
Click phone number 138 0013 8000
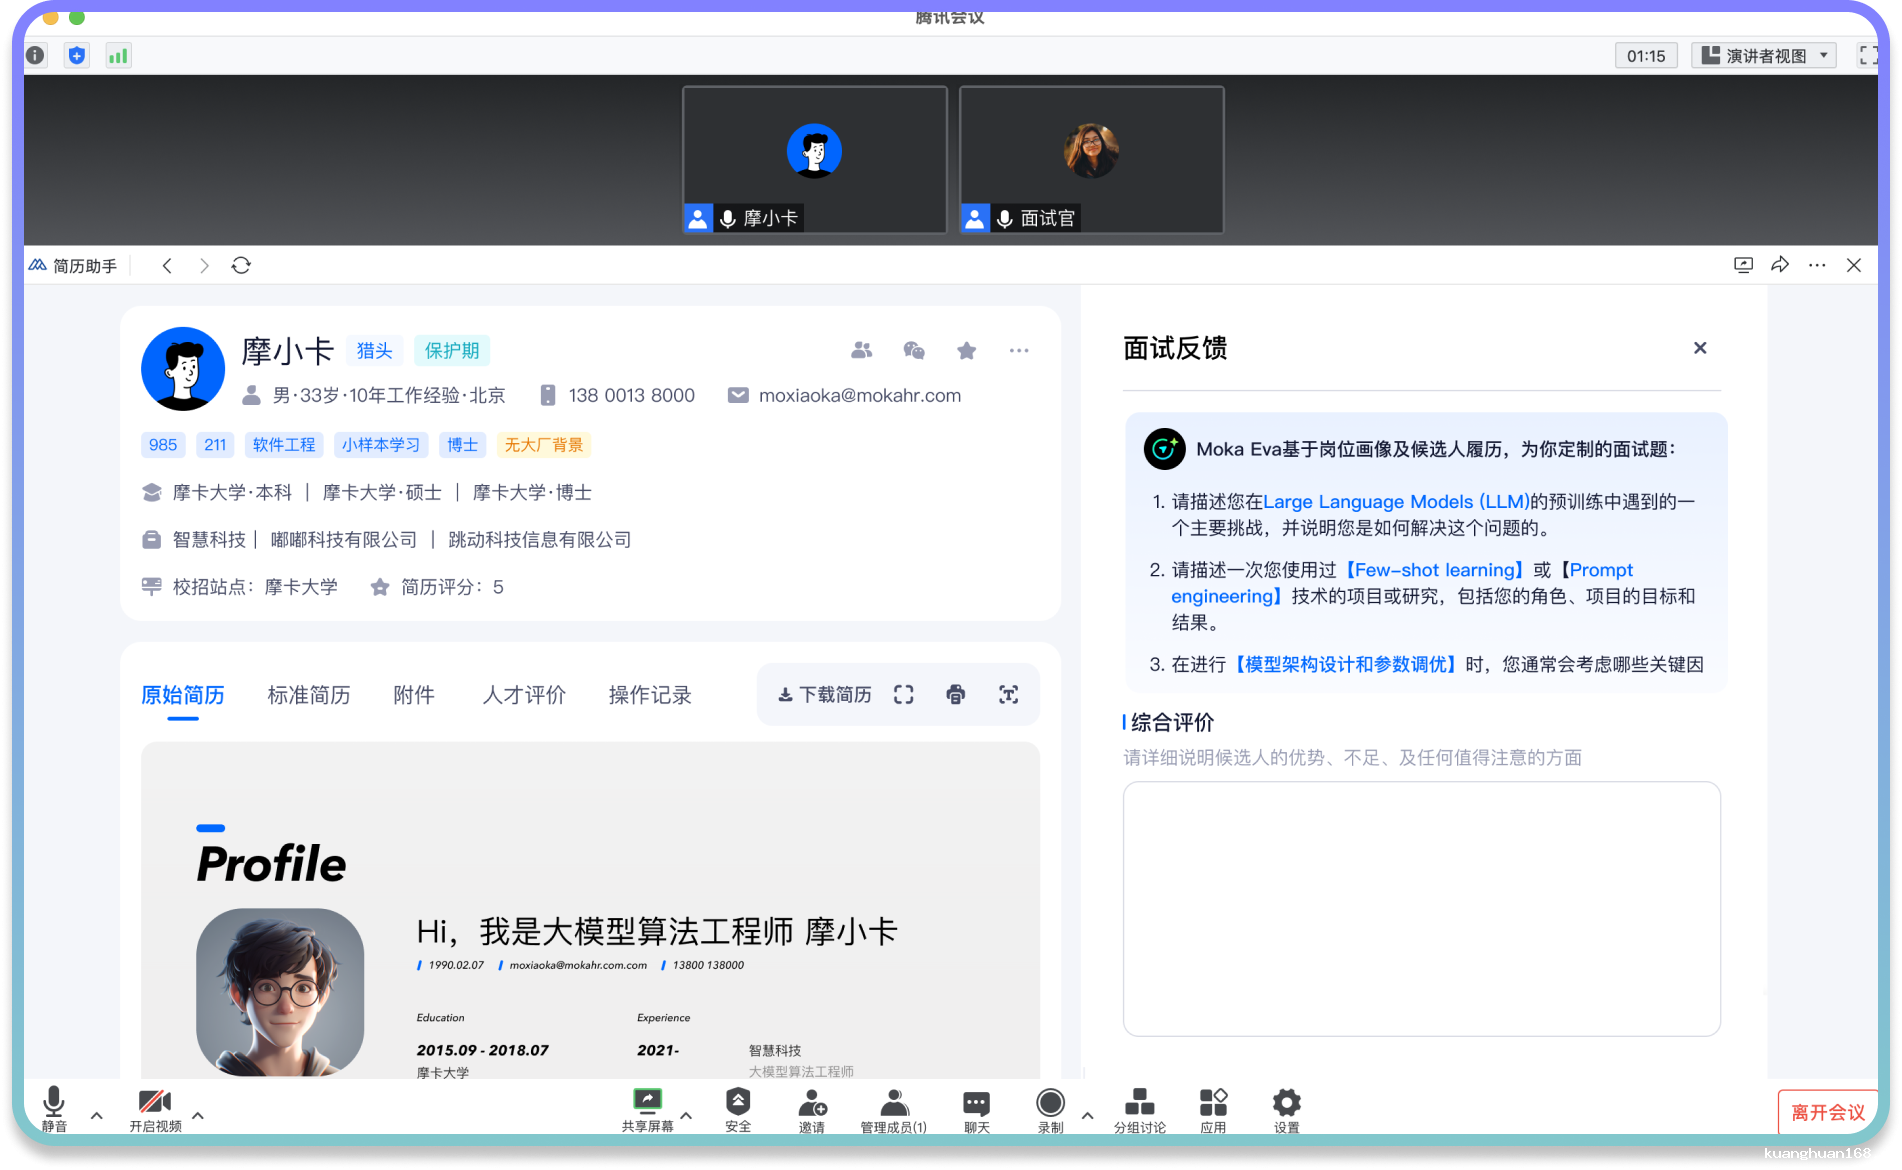tap(631, 396)
